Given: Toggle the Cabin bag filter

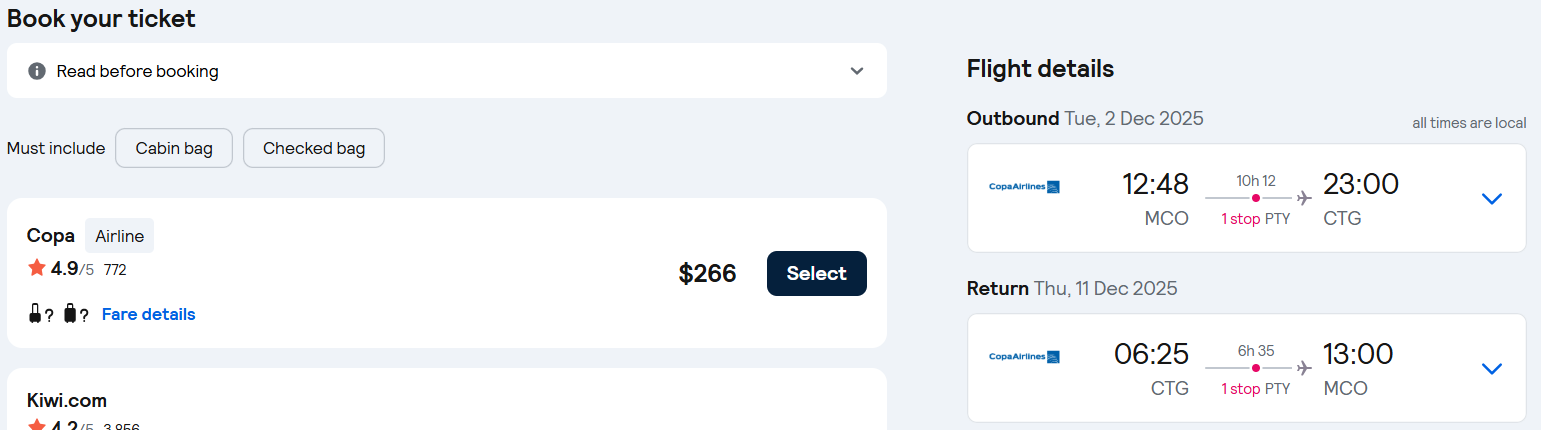Looking at the screenshot, I should point(174,148).
